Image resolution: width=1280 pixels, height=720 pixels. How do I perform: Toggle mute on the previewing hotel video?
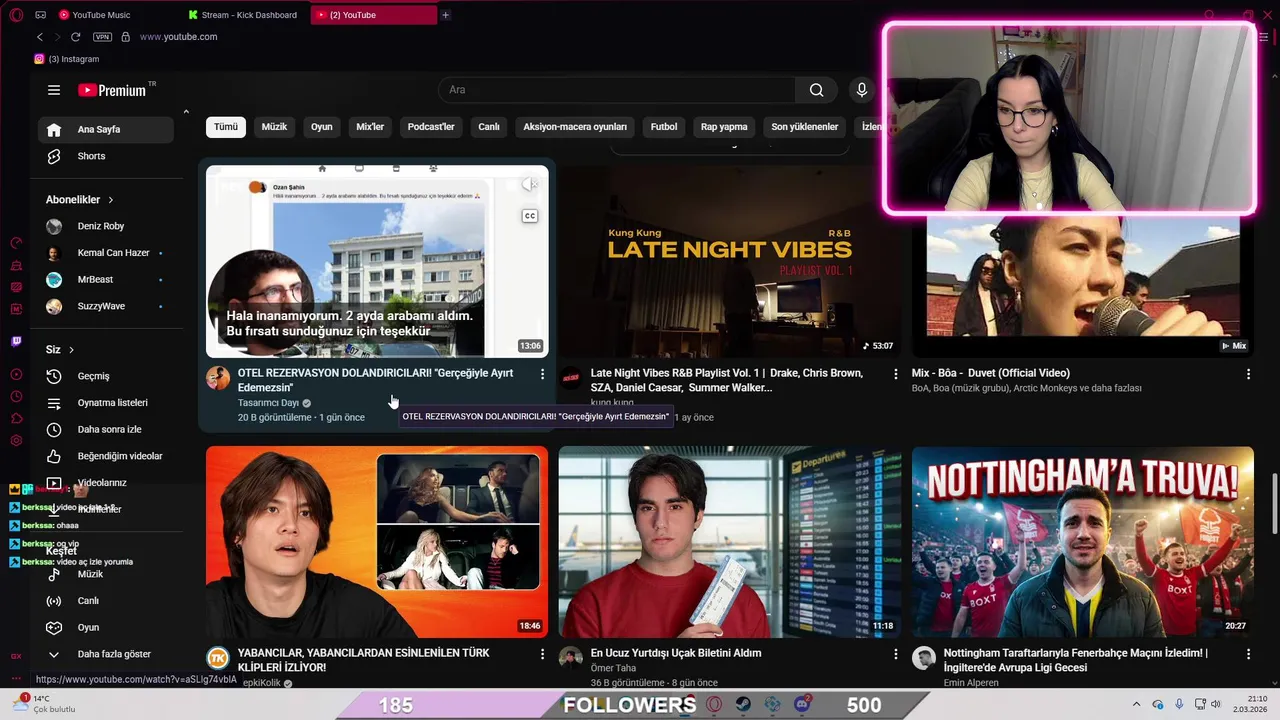tap(530, 185)
